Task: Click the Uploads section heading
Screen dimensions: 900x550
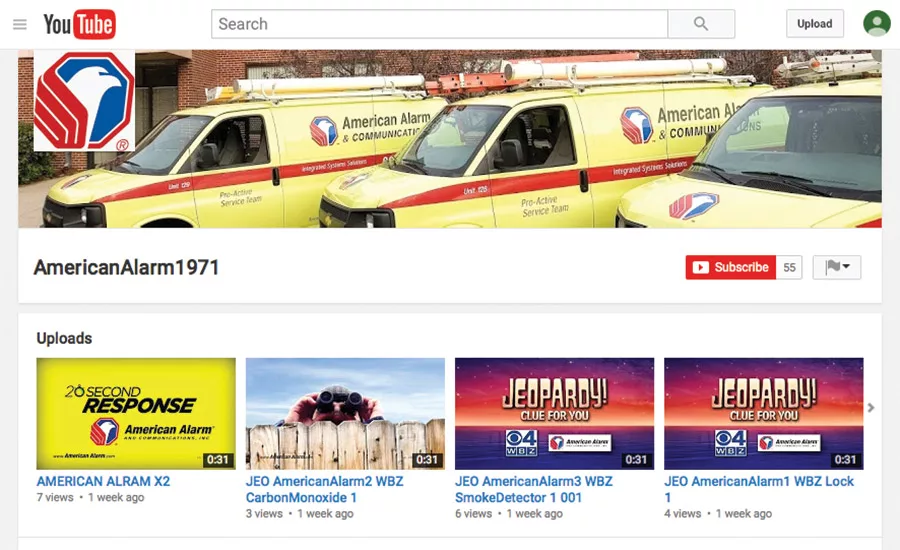Action: tap(64, 338)
